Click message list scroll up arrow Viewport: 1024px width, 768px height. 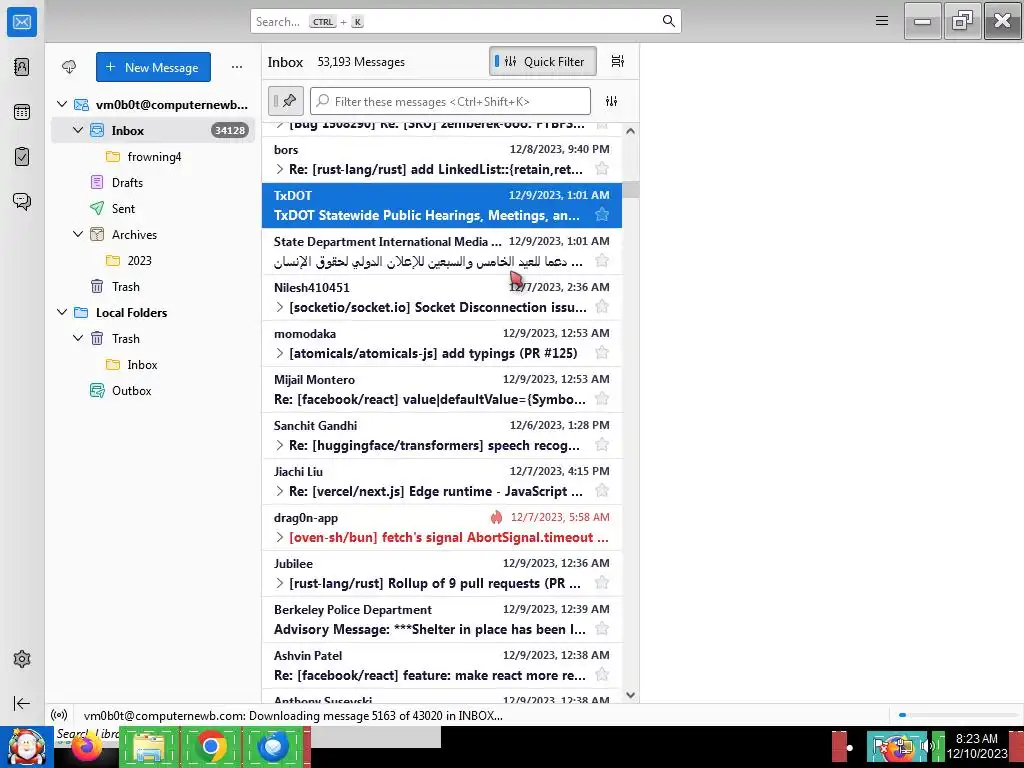[x=630, y=131]
